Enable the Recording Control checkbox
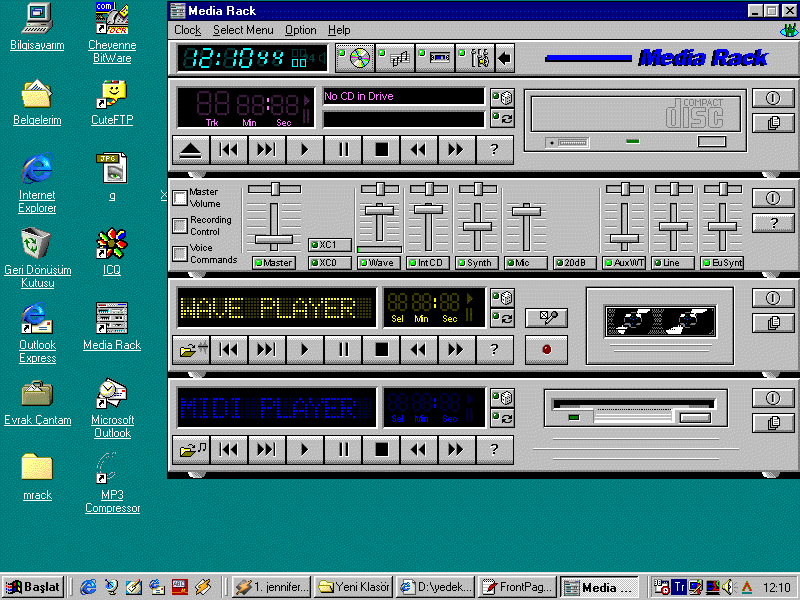Image resolution: width=800 pixels, height=600 pixels. pyautogui.click(x=180, y=226)
